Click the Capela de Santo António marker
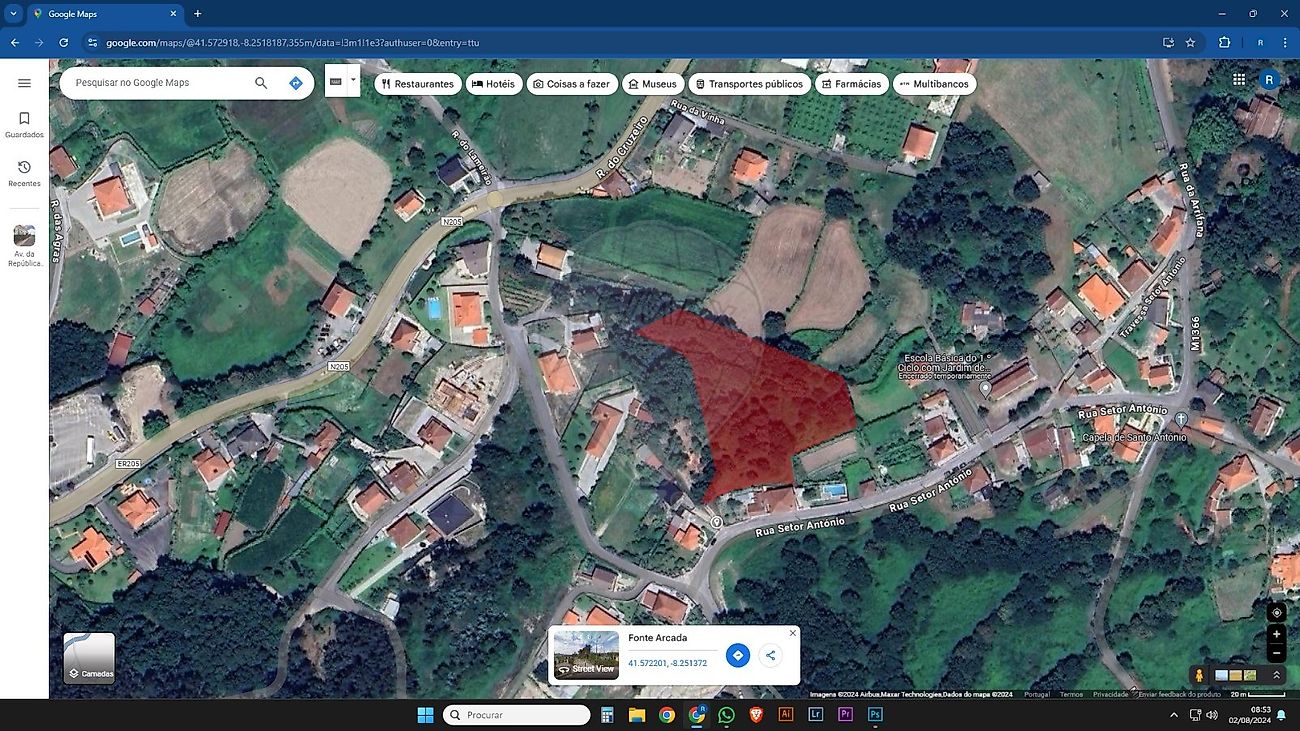 [1181, 418]
